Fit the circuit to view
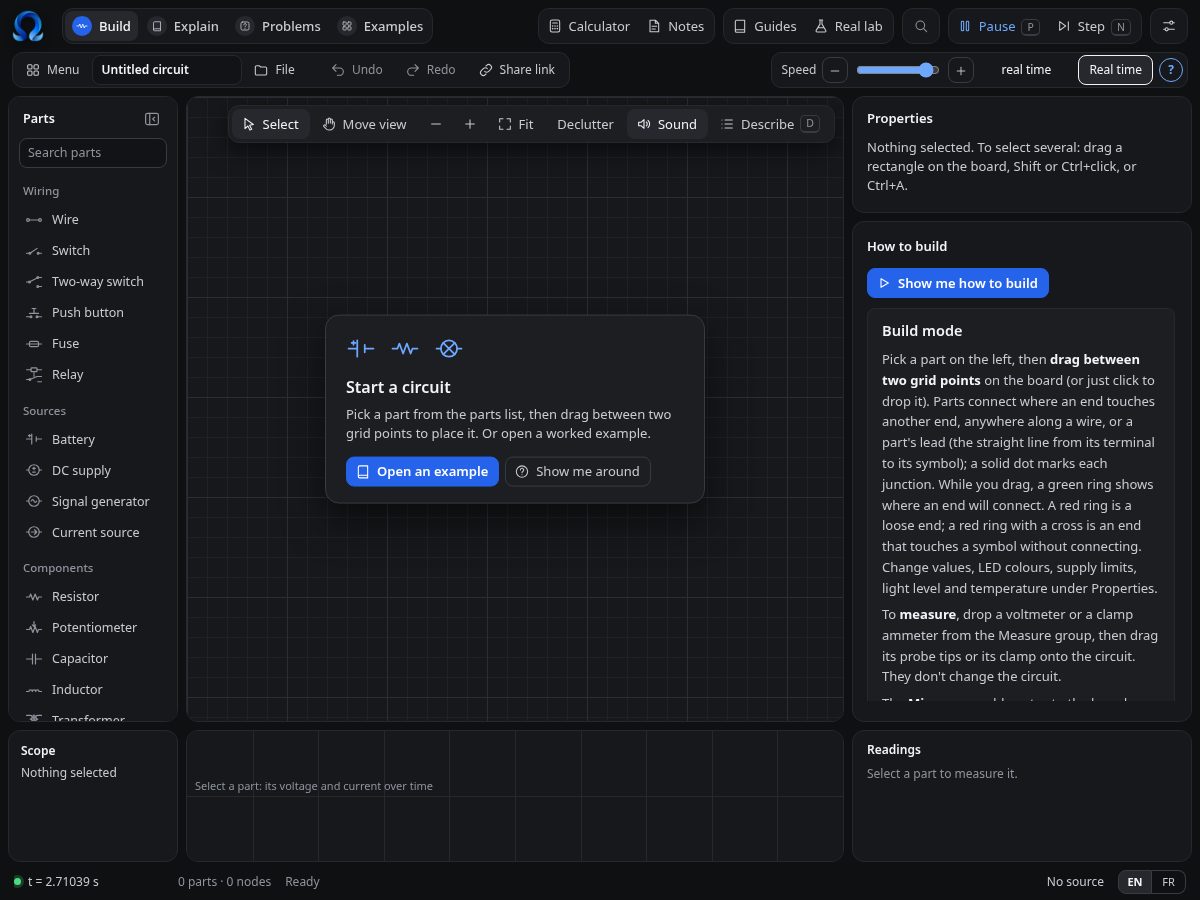The height and width of the screenshot is (900, 1200). pyautogui.click(x=516, y=124)
